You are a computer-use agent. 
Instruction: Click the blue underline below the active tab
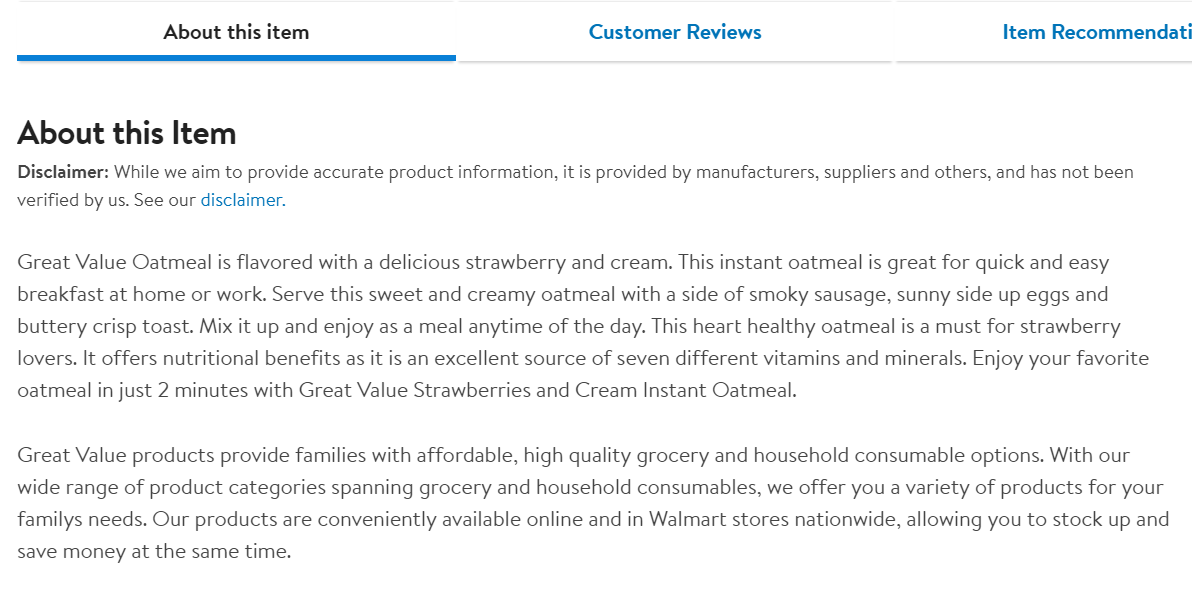[236, 58]
